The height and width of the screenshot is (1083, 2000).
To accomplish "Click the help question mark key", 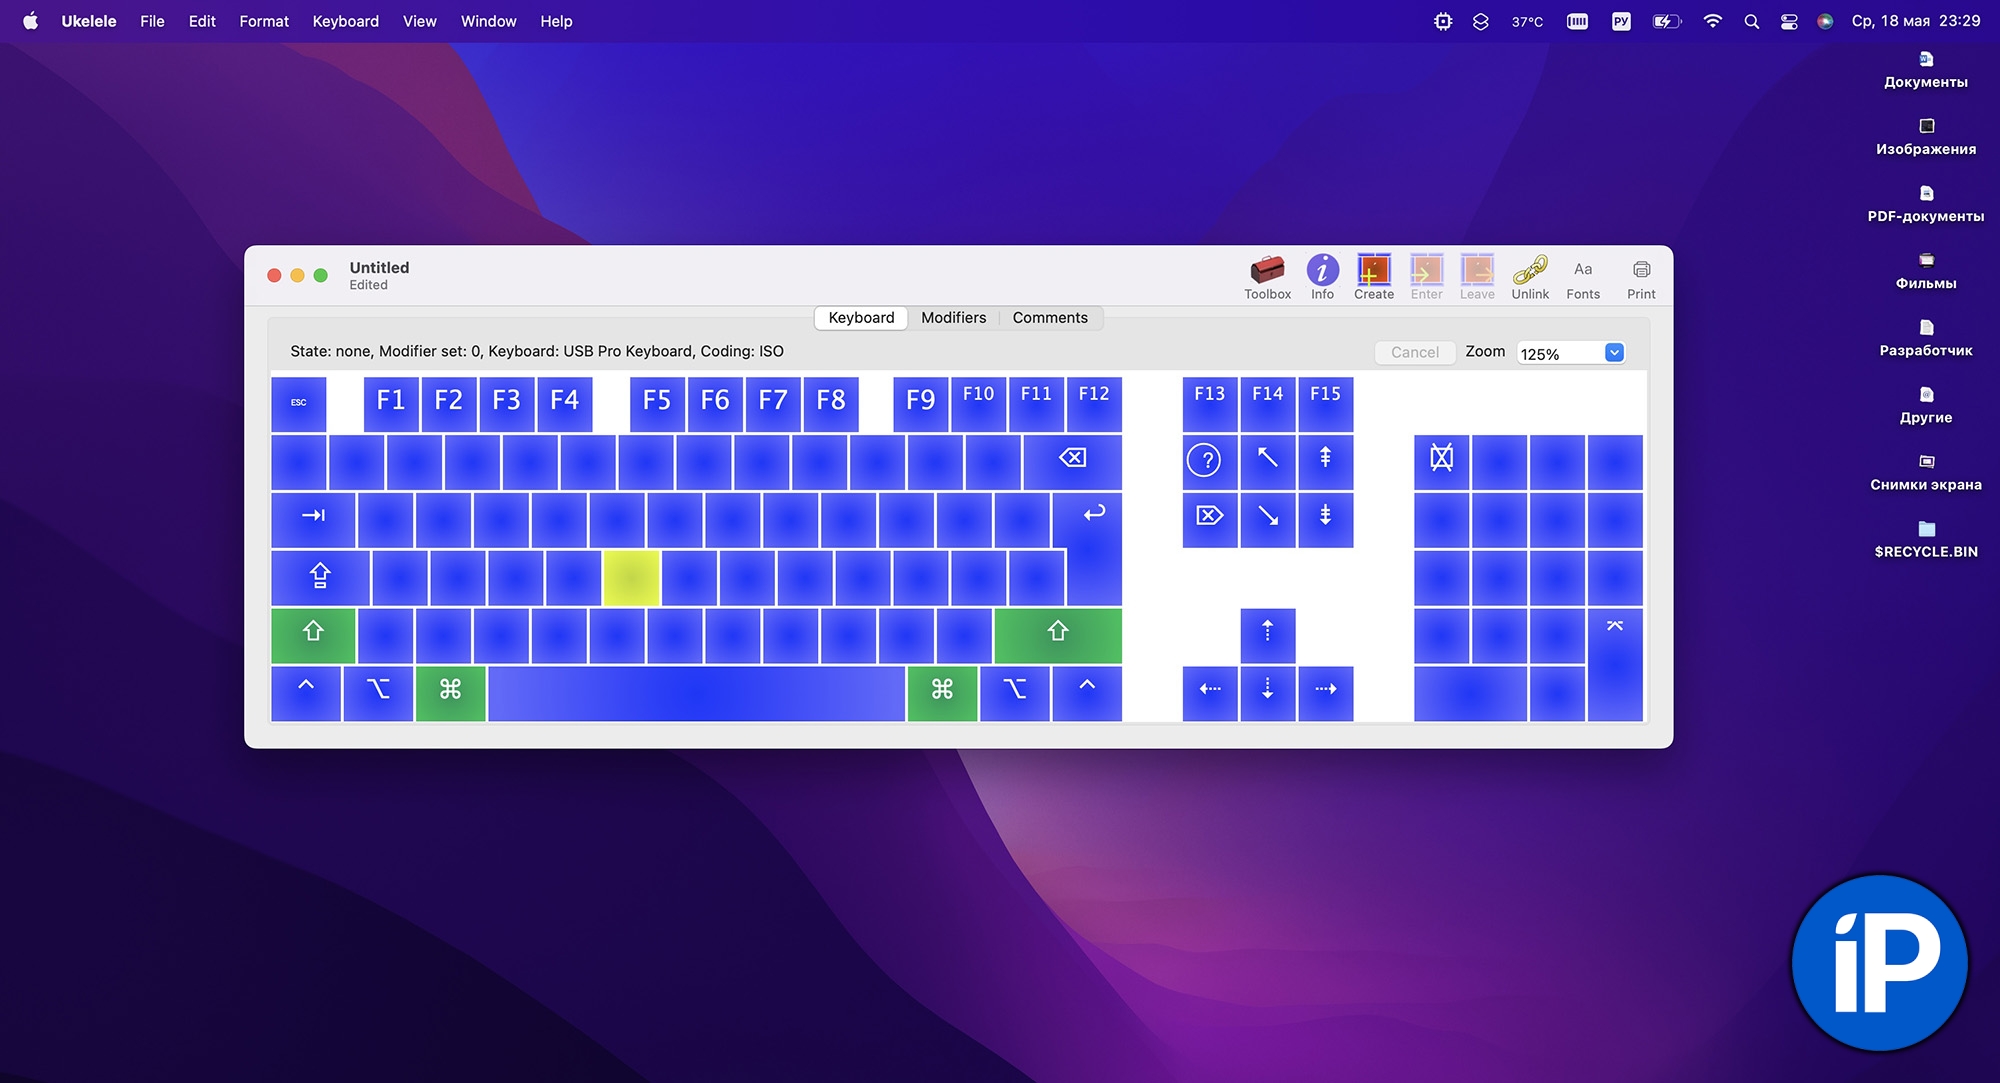I will pyautogui.click(x=1208, y=460).
